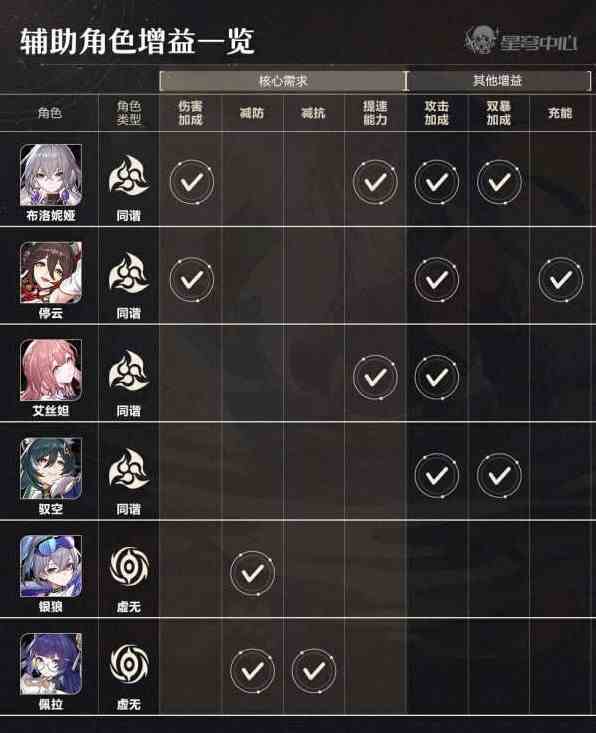Click the 布洛妮娅 character portrait

(x=51, y=175)
